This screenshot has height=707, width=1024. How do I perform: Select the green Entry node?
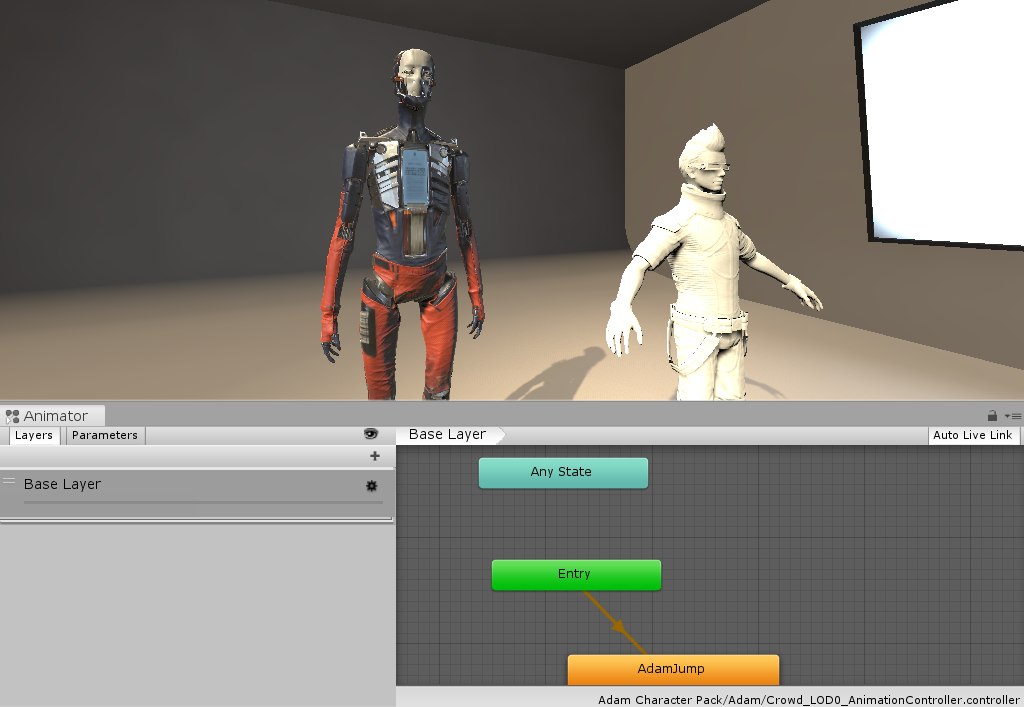575,574
